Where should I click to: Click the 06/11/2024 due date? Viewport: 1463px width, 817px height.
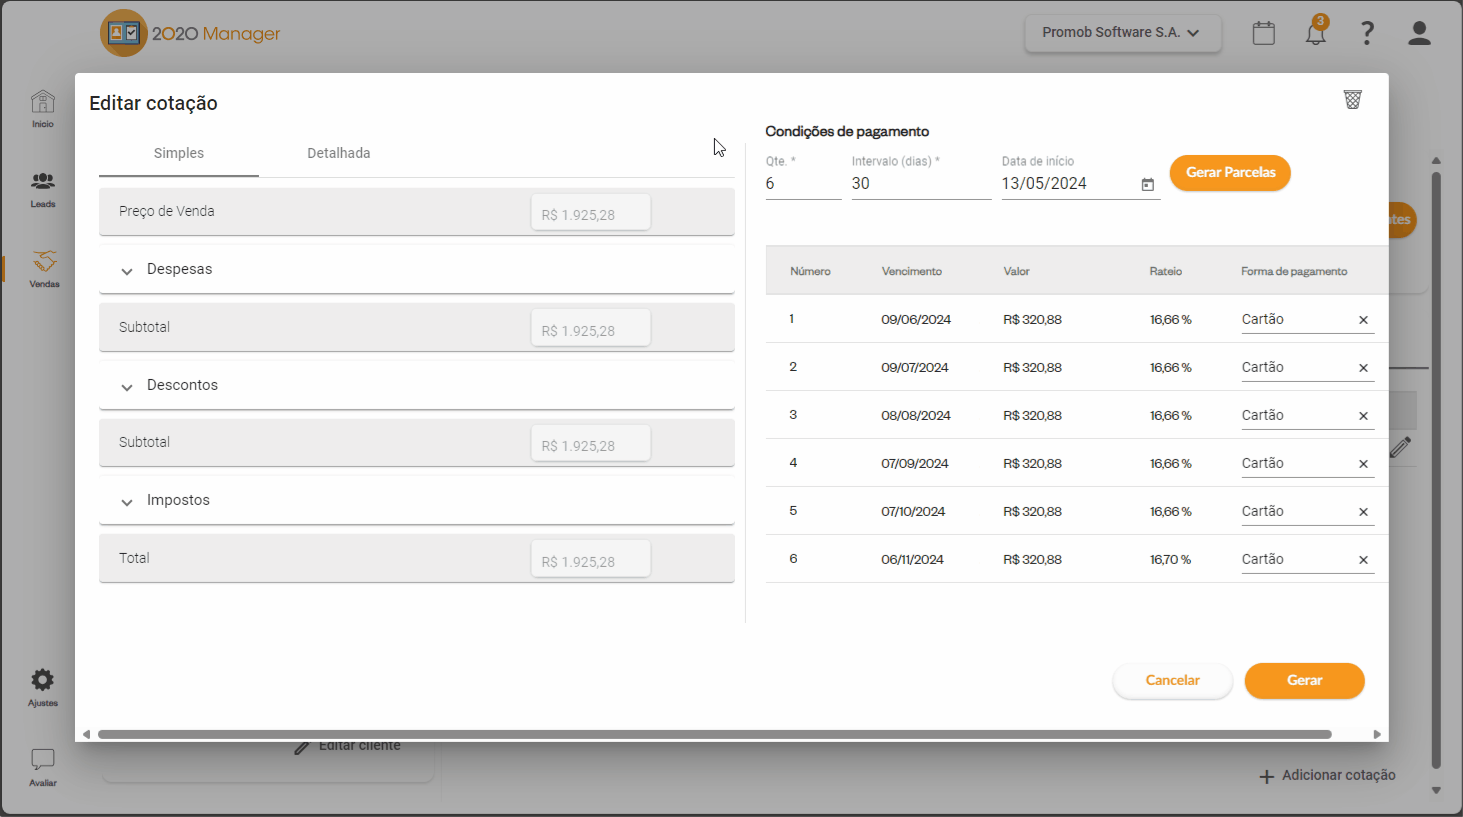912,560
